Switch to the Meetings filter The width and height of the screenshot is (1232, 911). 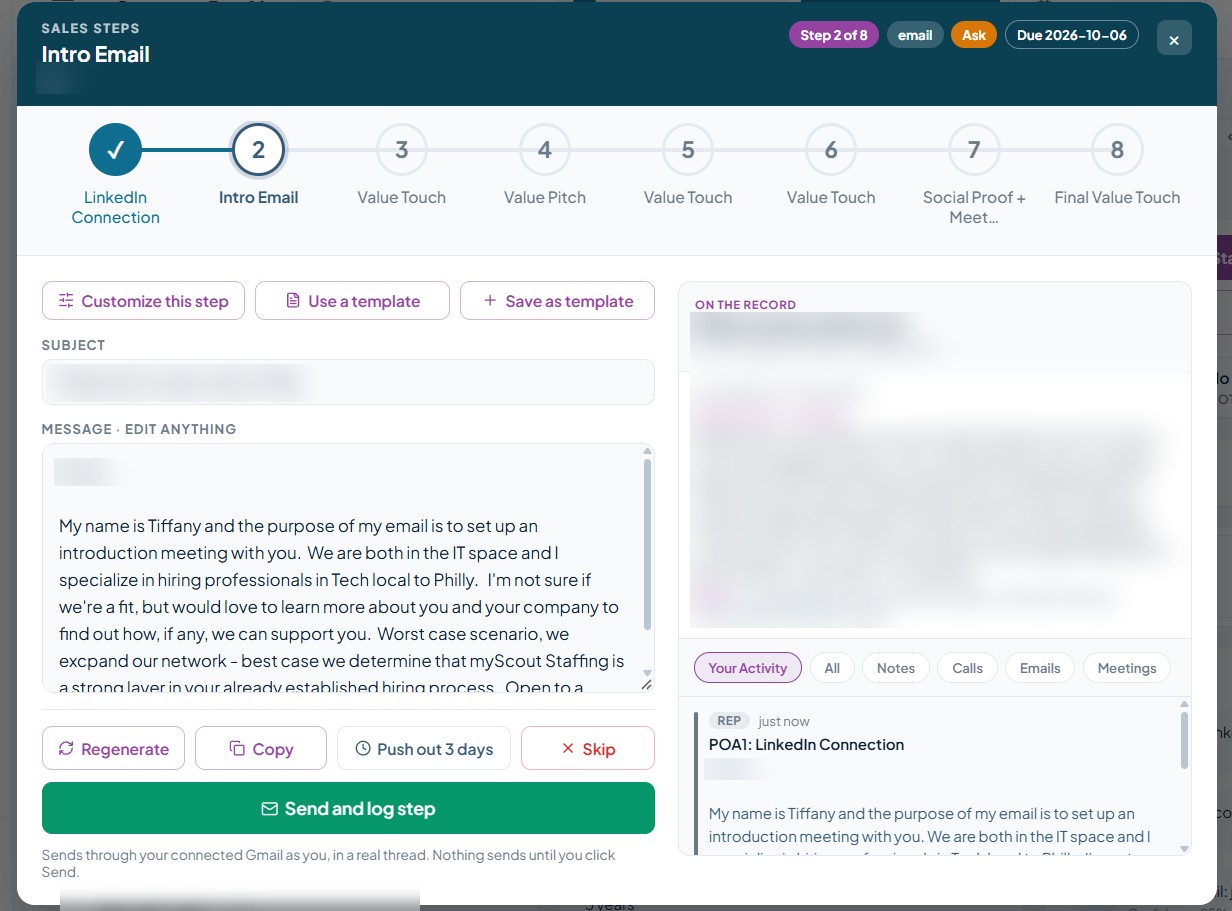tap(1127, 668)
